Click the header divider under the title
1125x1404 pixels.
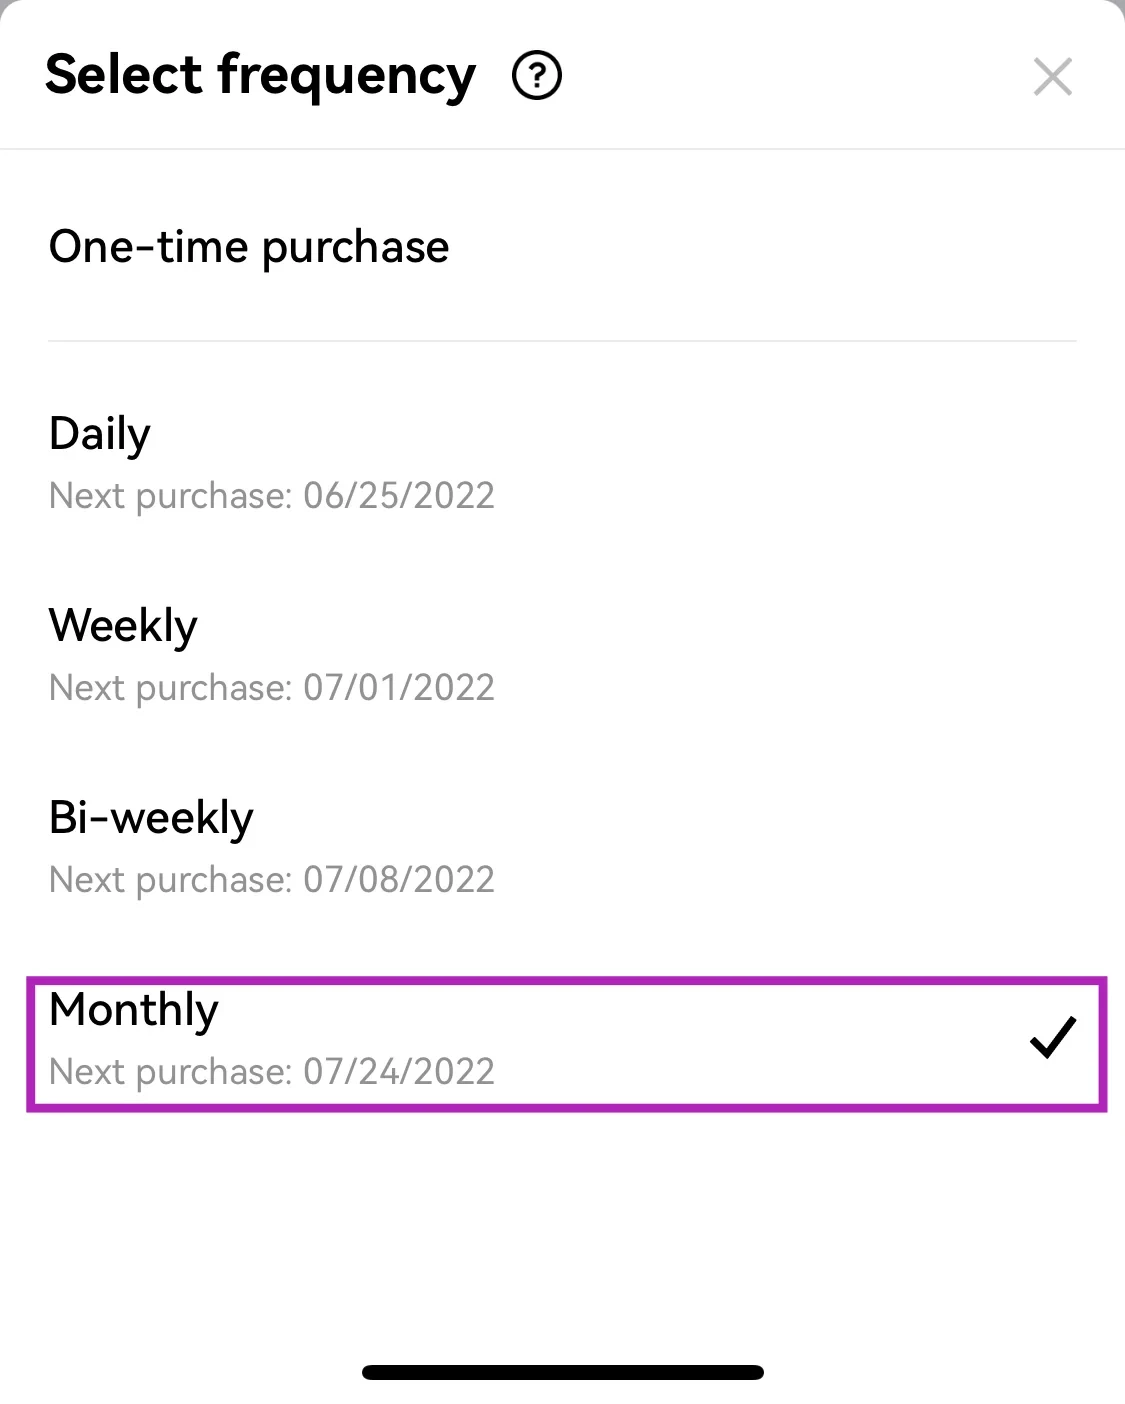point(562,149)
